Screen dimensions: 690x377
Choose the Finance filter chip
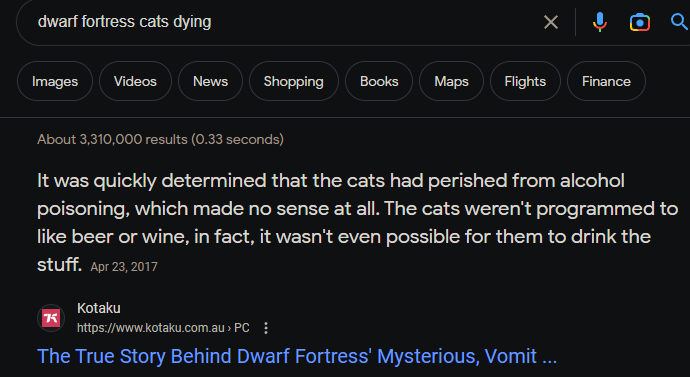606,81
